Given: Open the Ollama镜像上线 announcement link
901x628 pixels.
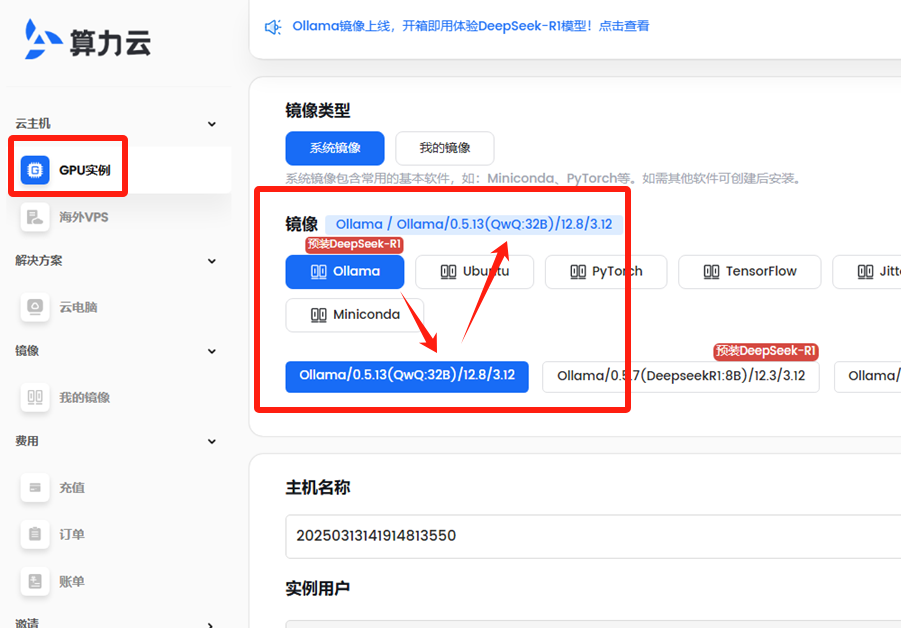Looking at the screenshot, I should (x=471, y=26).
